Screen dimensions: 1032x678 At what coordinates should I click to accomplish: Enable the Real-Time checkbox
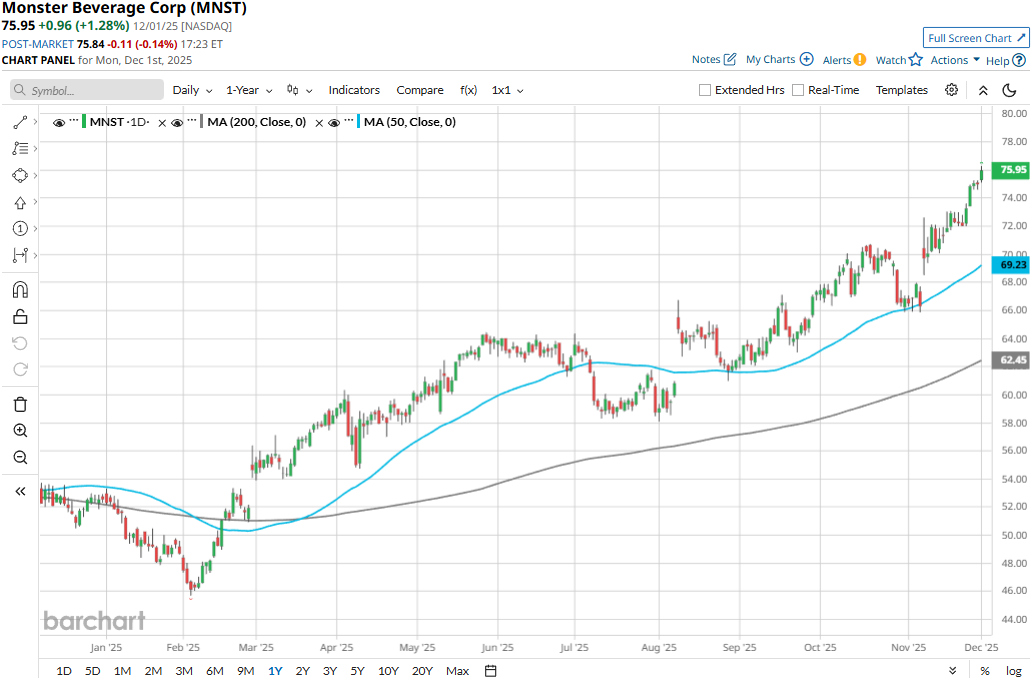(798, 90)
